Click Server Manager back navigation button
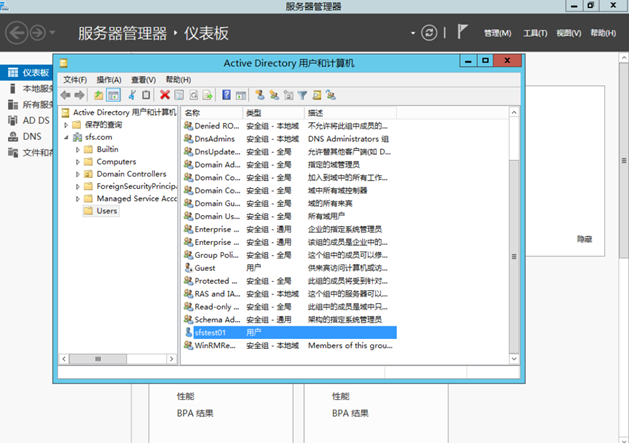Screen dimensions: 629x443 (16, 33)
